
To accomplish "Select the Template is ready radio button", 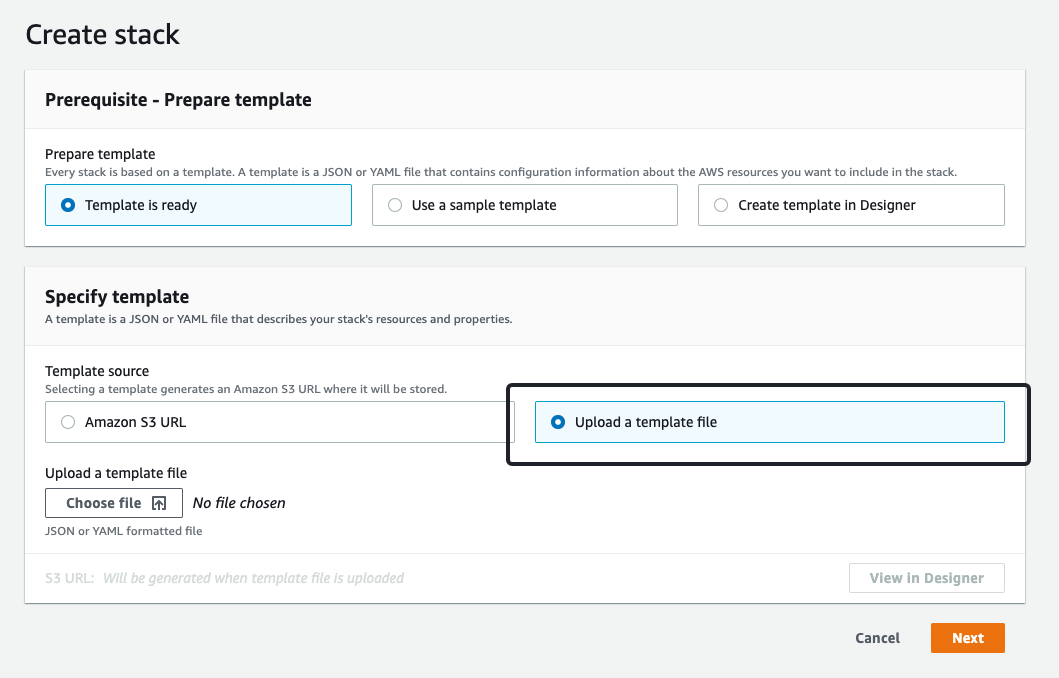I will pyautogui.click(x=198, y=205).
